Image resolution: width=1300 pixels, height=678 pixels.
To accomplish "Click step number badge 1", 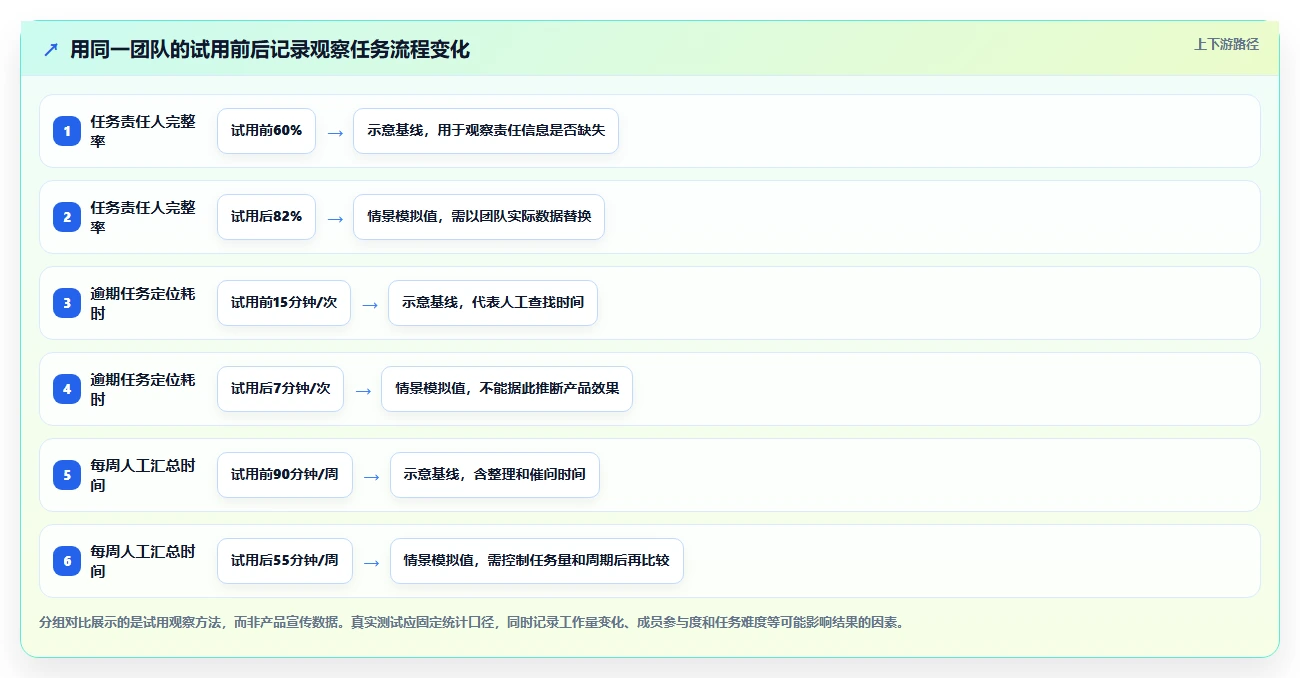I will coord(67,131).
